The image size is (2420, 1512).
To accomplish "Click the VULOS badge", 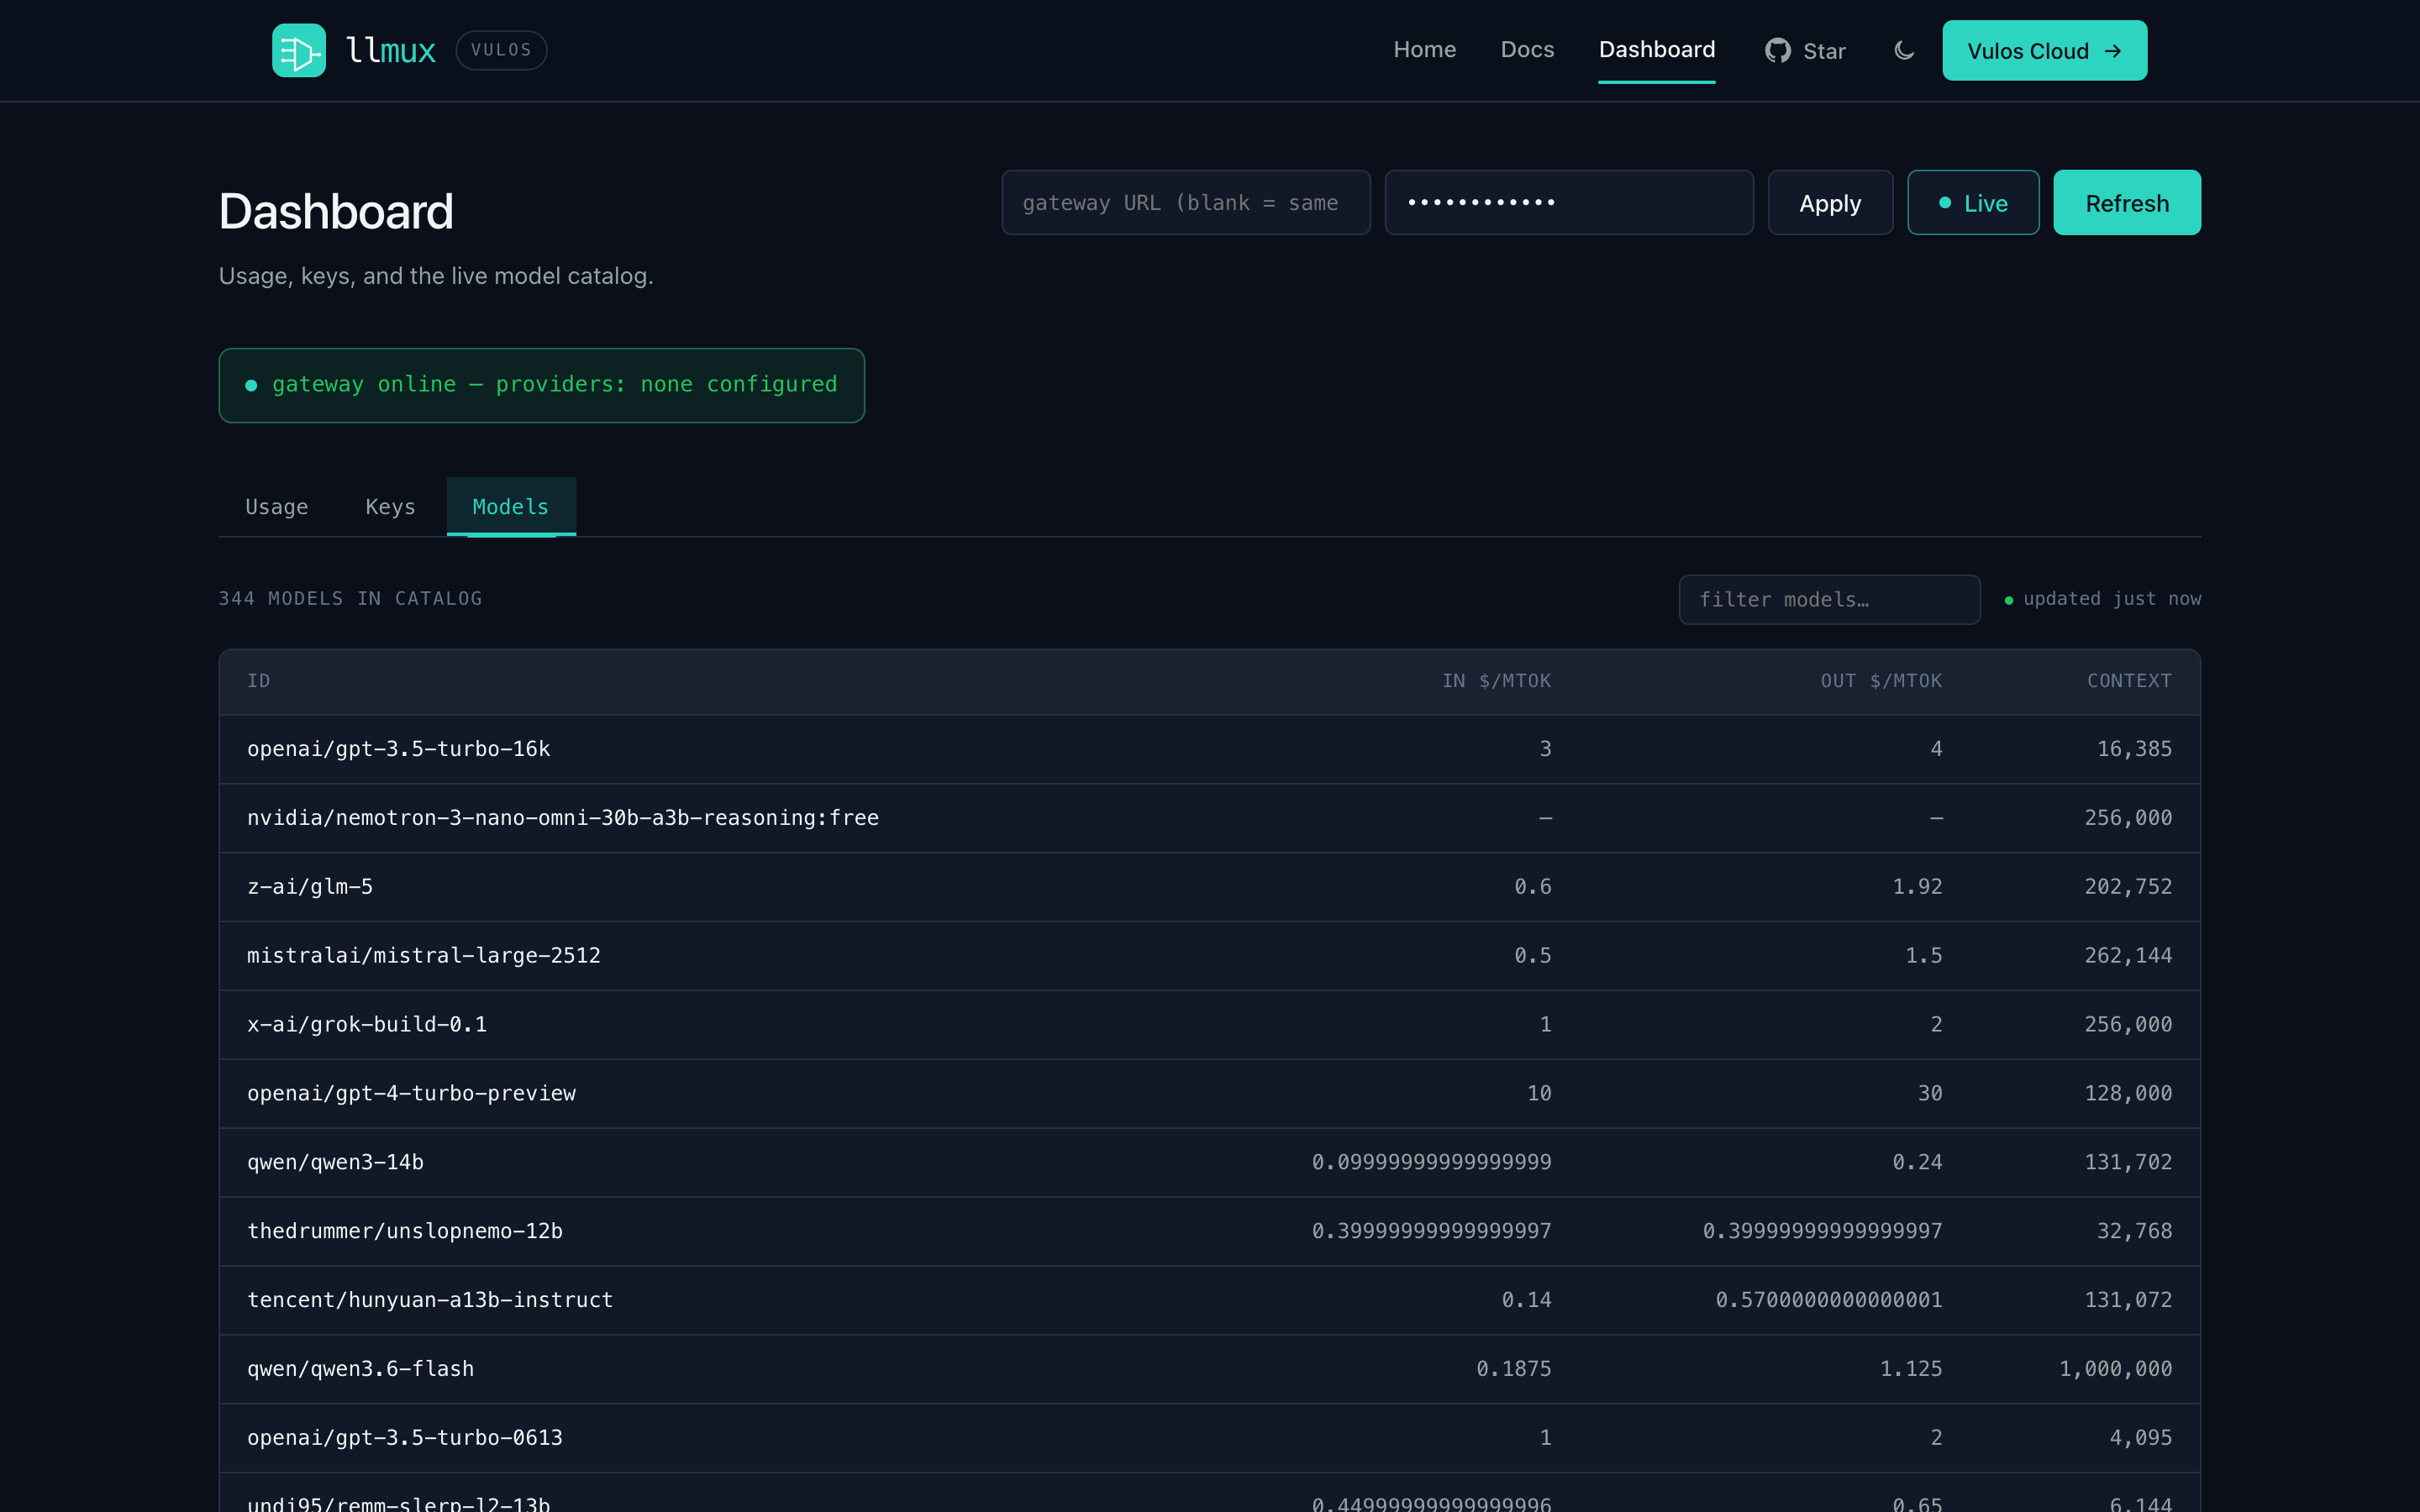I will [x=501, y=50].
